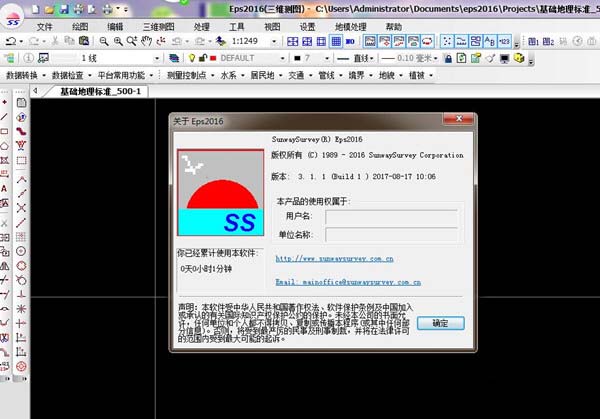Click the blue padlock icon
The height and width of the screenshot is (419, 600).
coord(448,58)
